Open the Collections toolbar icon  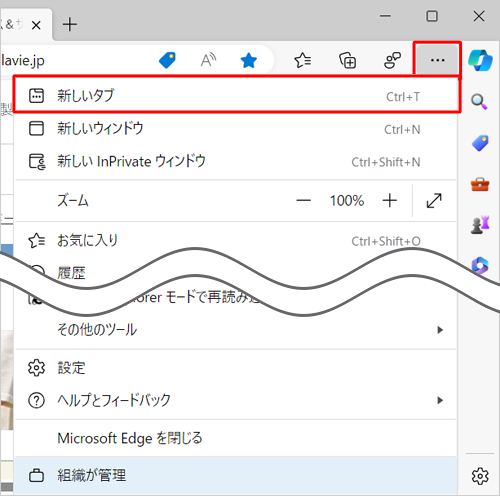pos(348,60)
